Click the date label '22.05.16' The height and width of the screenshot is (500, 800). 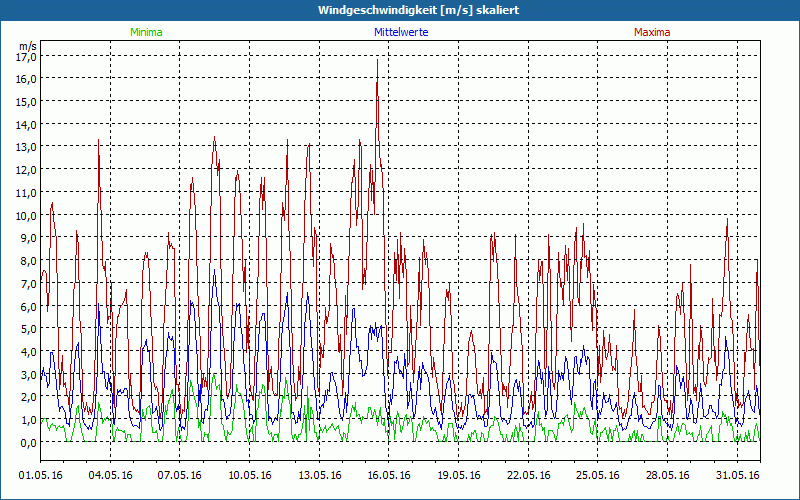pyautogui.click(x=529, y=475)
